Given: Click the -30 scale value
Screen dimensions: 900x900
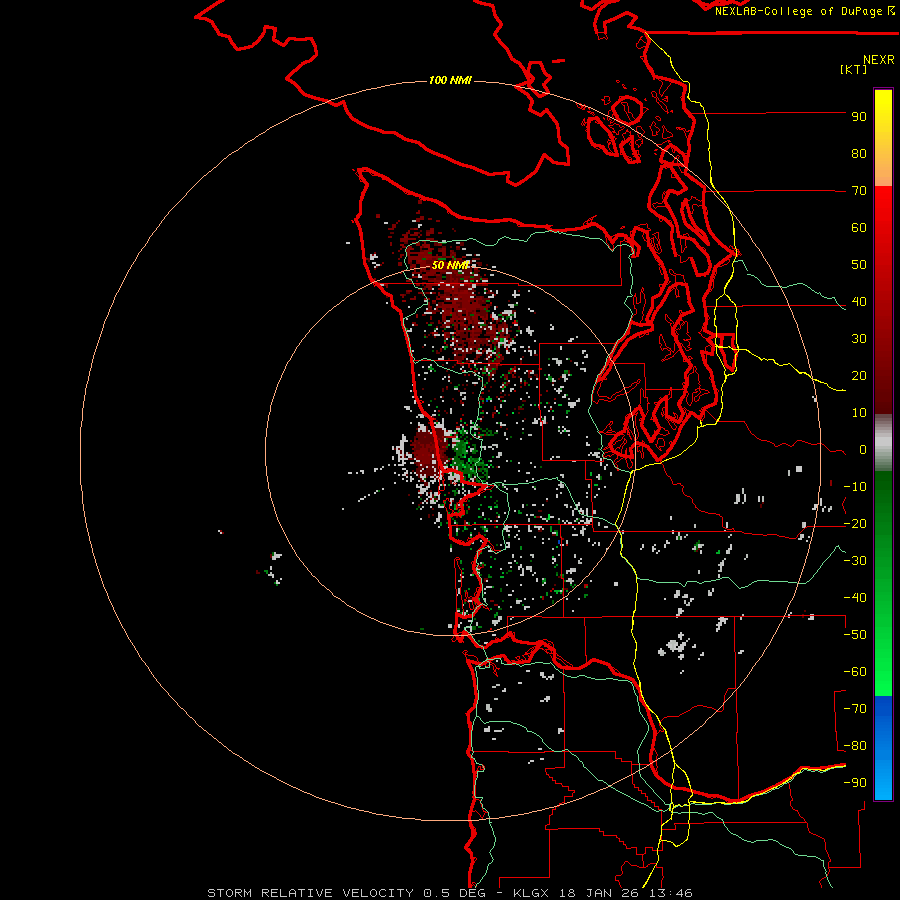Looking at the screenshot, I should pos(855,561).
